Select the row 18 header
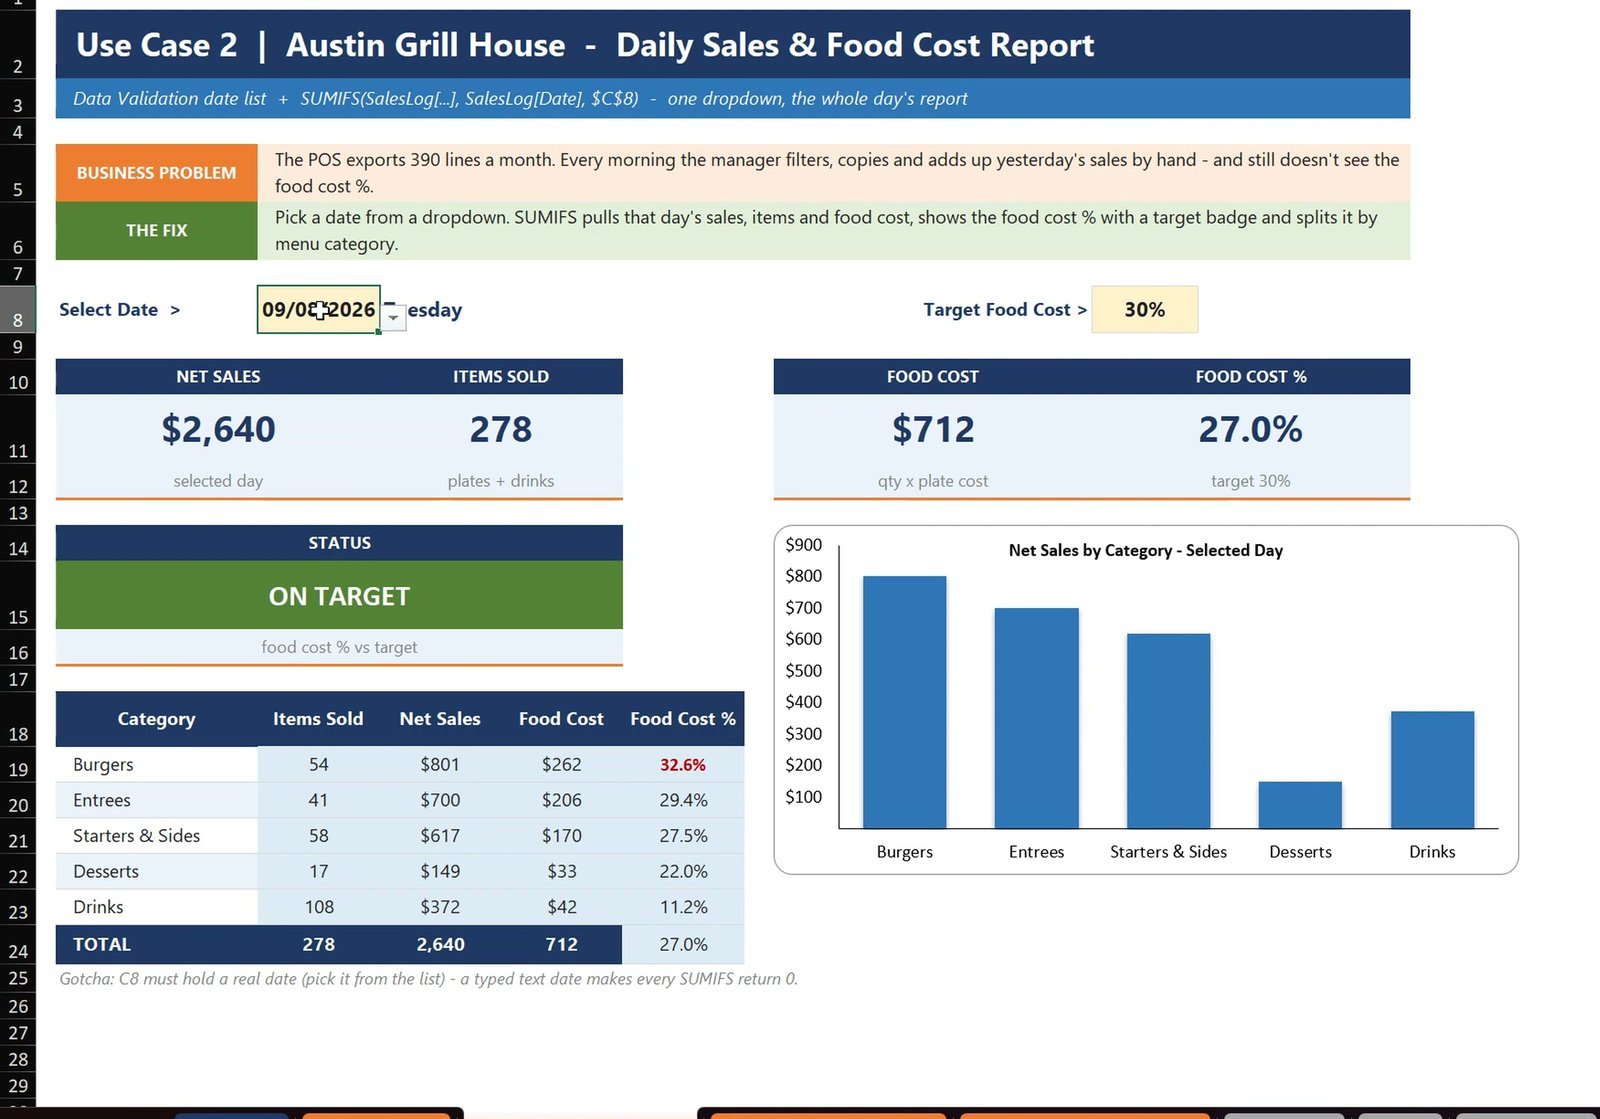Image resolution: width=1600 pixels, height=1119 pixels. (18, 719)
